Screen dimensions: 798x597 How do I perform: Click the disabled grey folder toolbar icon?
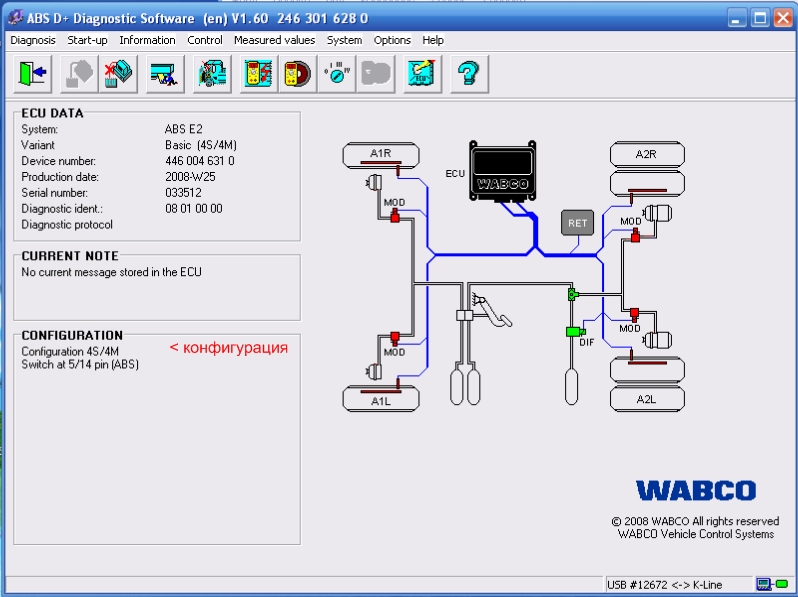coord(376,74)
